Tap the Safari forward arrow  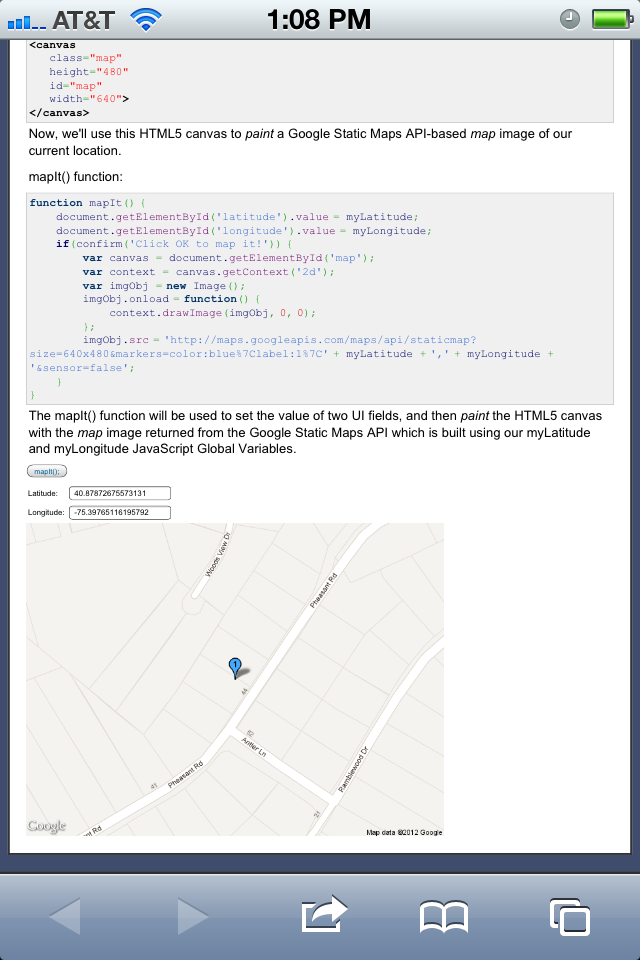193,916
